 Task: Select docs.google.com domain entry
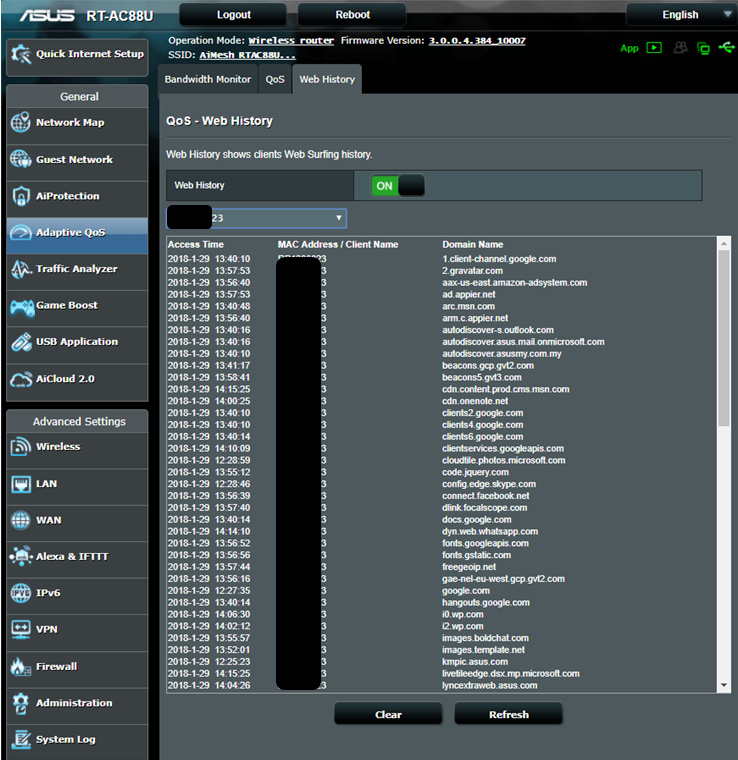(x=476, y=520)
